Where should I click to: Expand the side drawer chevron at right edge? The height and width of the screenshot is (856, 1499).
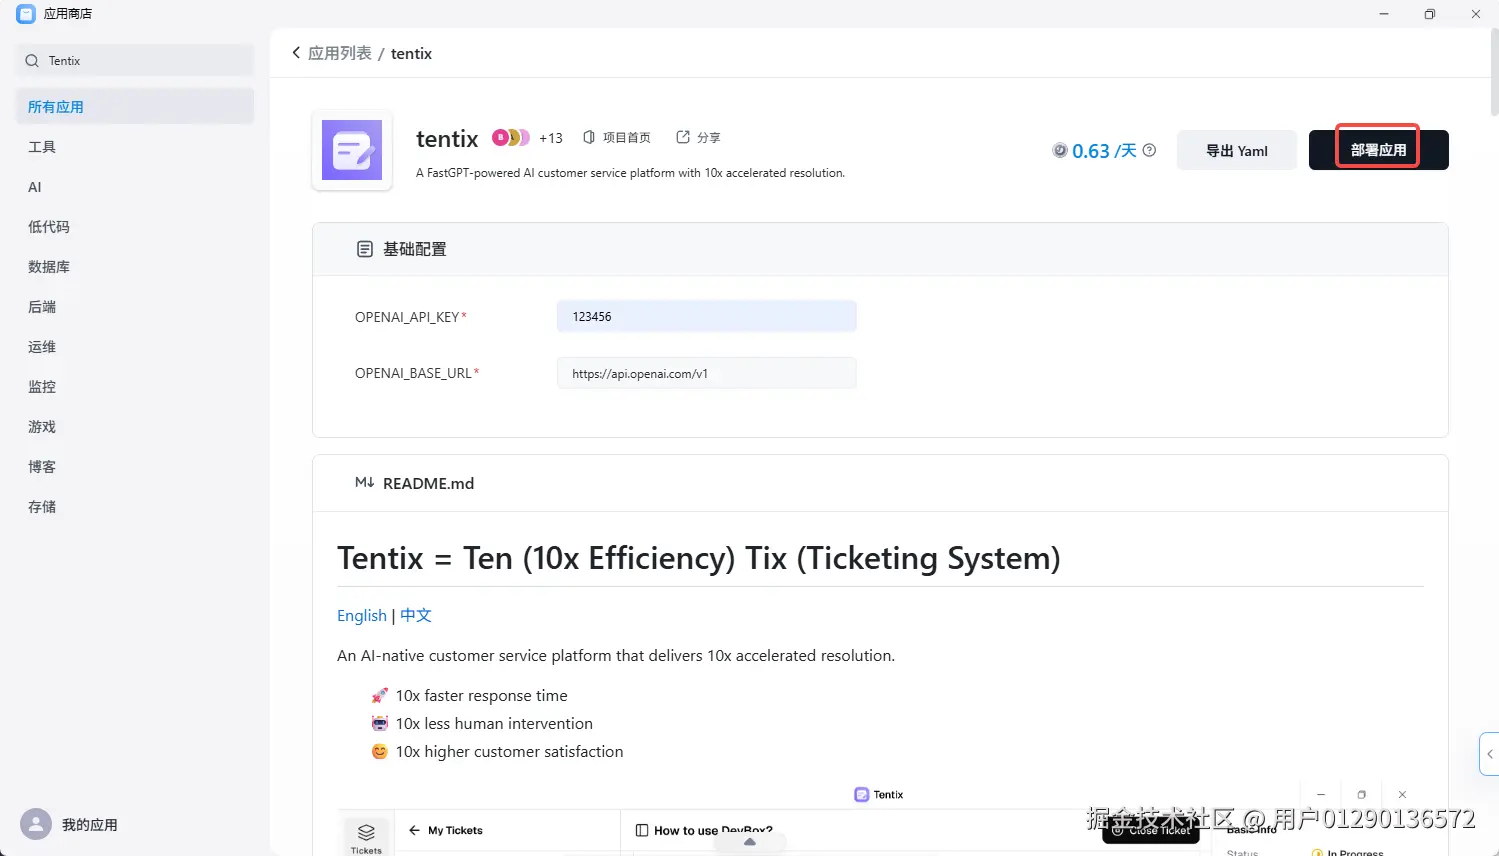point(1489,754)
